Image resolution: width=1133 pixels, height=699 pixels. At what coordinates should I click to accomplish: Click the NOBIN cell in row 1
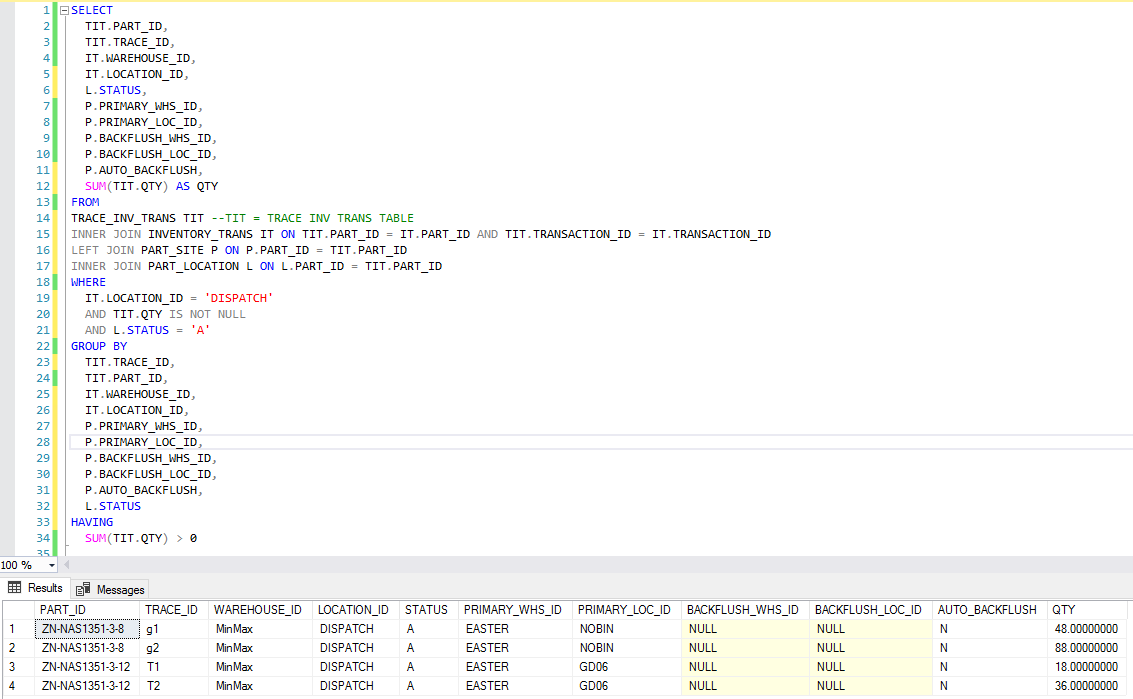click(626, 629)
